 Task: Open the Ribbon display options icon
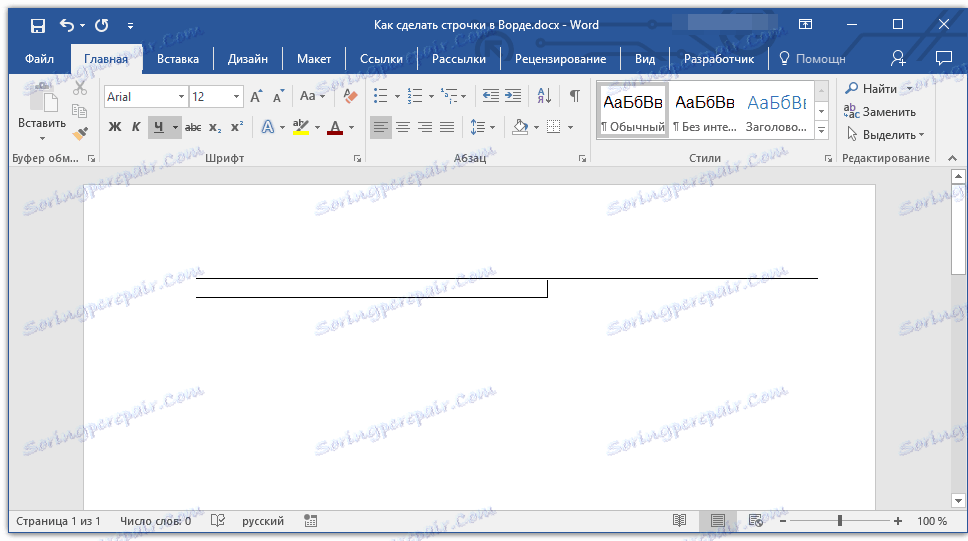coord(806,25)
